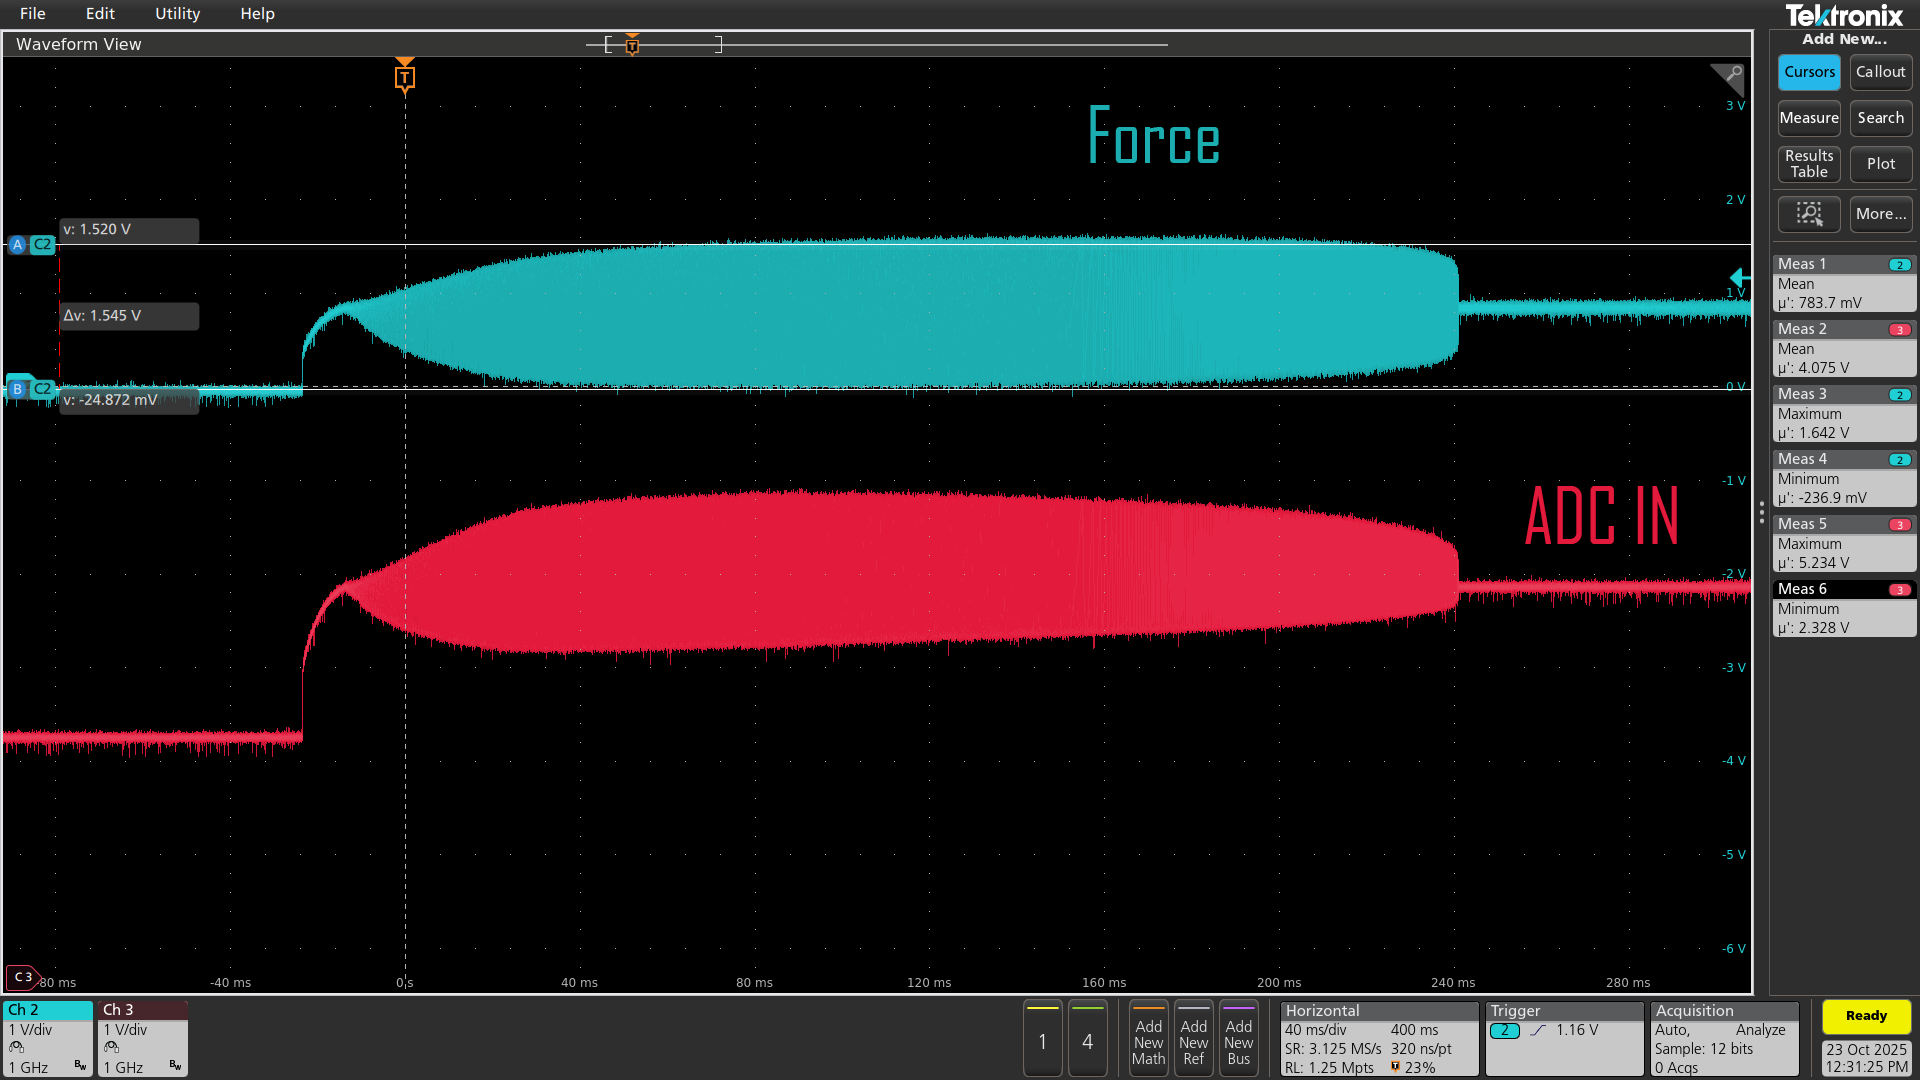Click the Measure button
This screenshot has height=1080, width=1920.
(x=1809, y=118)
